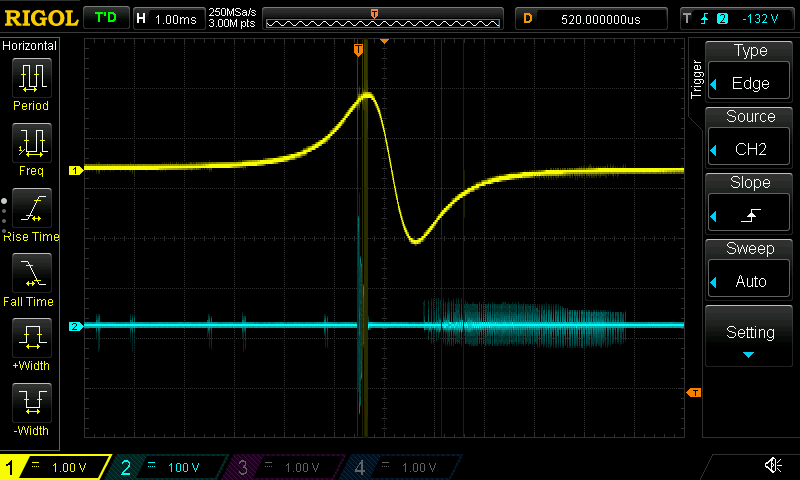Click the channel 1 ground marker

pyautogui.click(x=76, y=170)
